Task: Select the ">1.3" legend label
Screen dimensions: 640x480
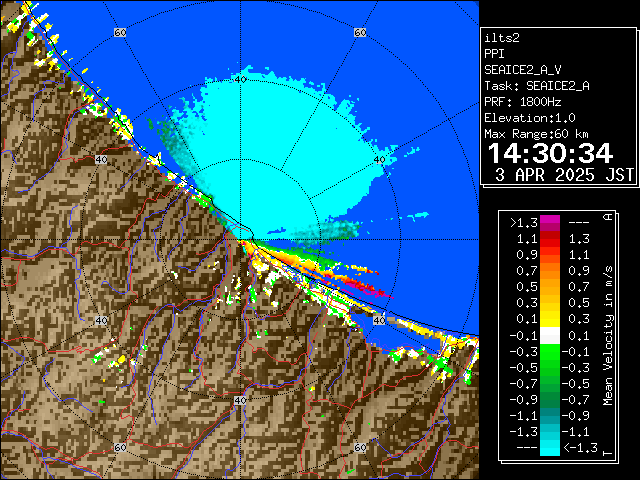Action: click(x=524, y=223)
